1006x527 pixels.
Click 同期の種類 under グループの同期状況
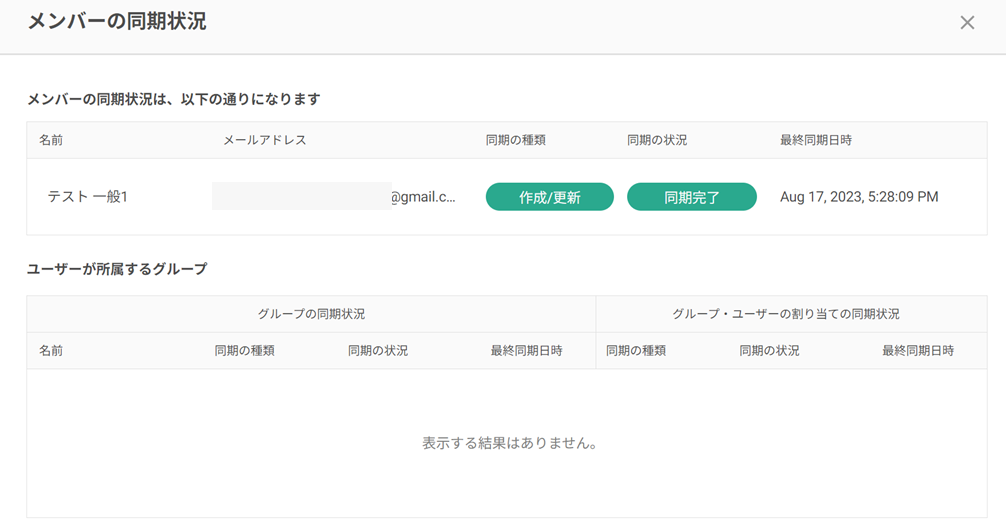coord(244,351)
